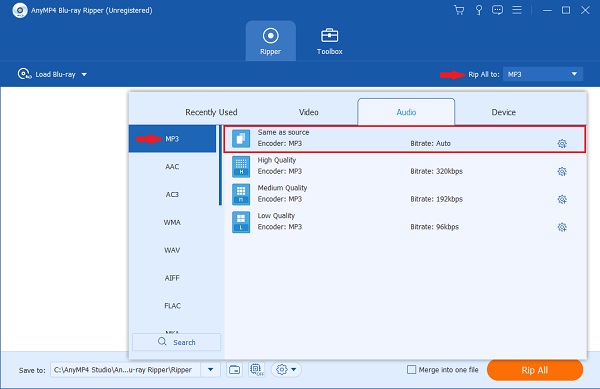The width and height of the screenshot is (600, 389).
Task: Switch to Recently Used tab
Action: (211, 112)
